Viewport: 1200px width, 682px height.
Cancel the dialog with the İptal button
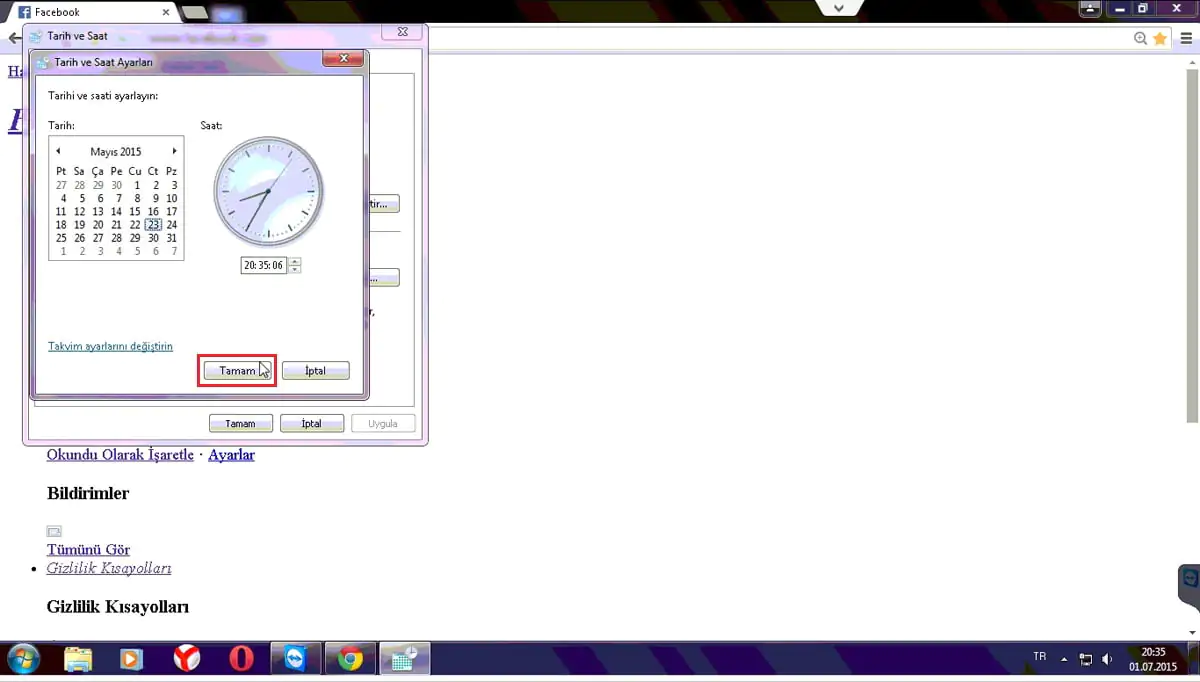pos(315,370)
